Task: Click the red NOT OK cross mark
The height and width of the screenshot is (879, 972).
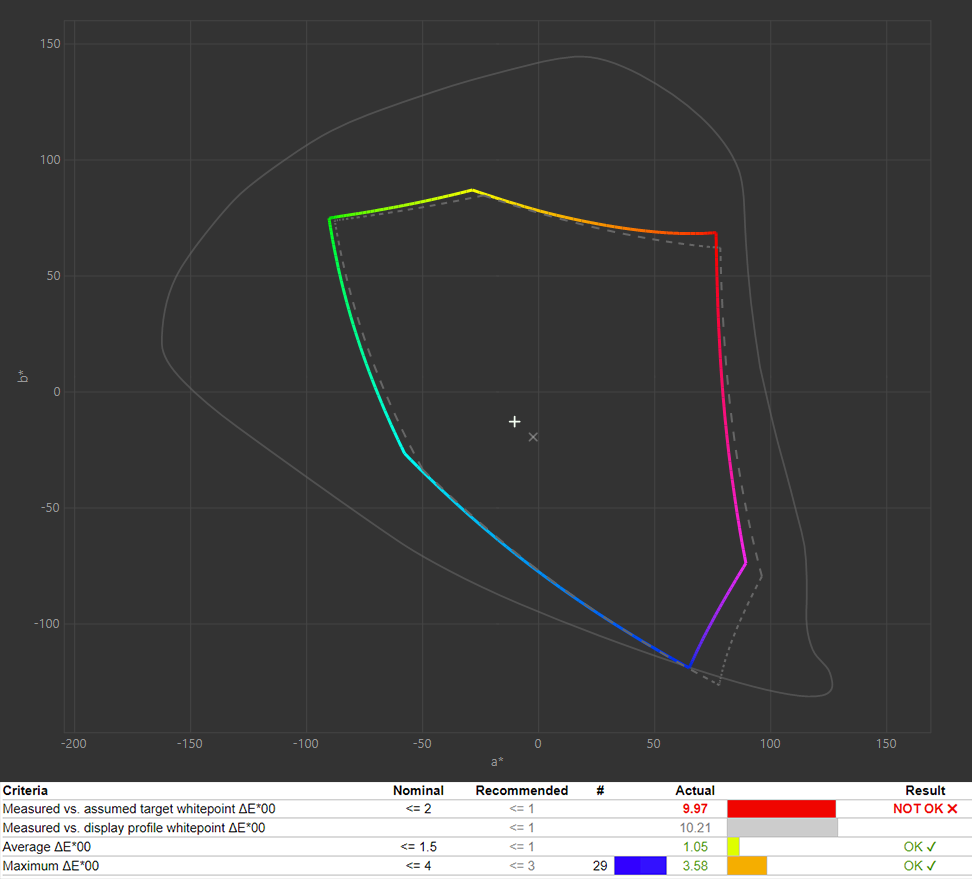Action: (x=952, y=808)
